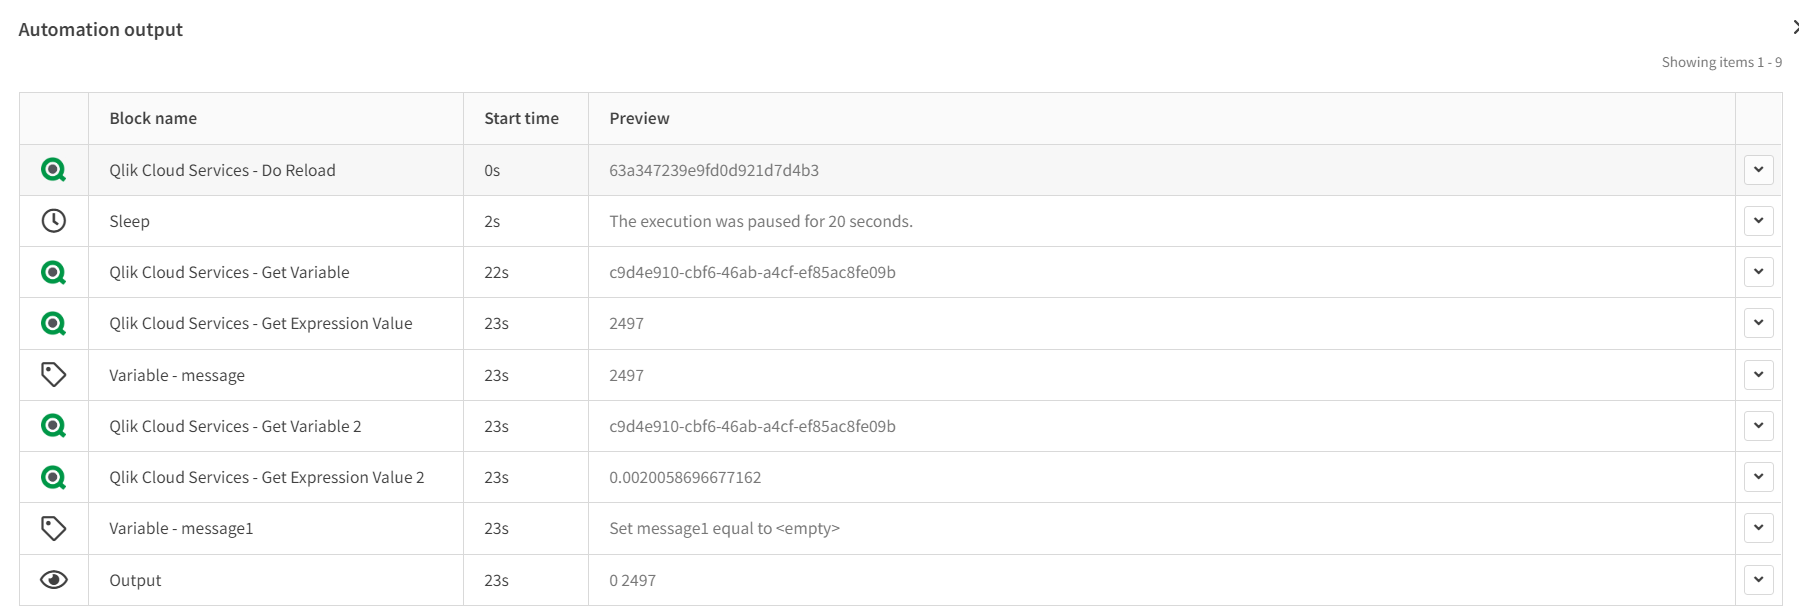Screen dimensions: 1799x615
Task: Click the clock icon for Sleep block
Action: tap(54, 221)
